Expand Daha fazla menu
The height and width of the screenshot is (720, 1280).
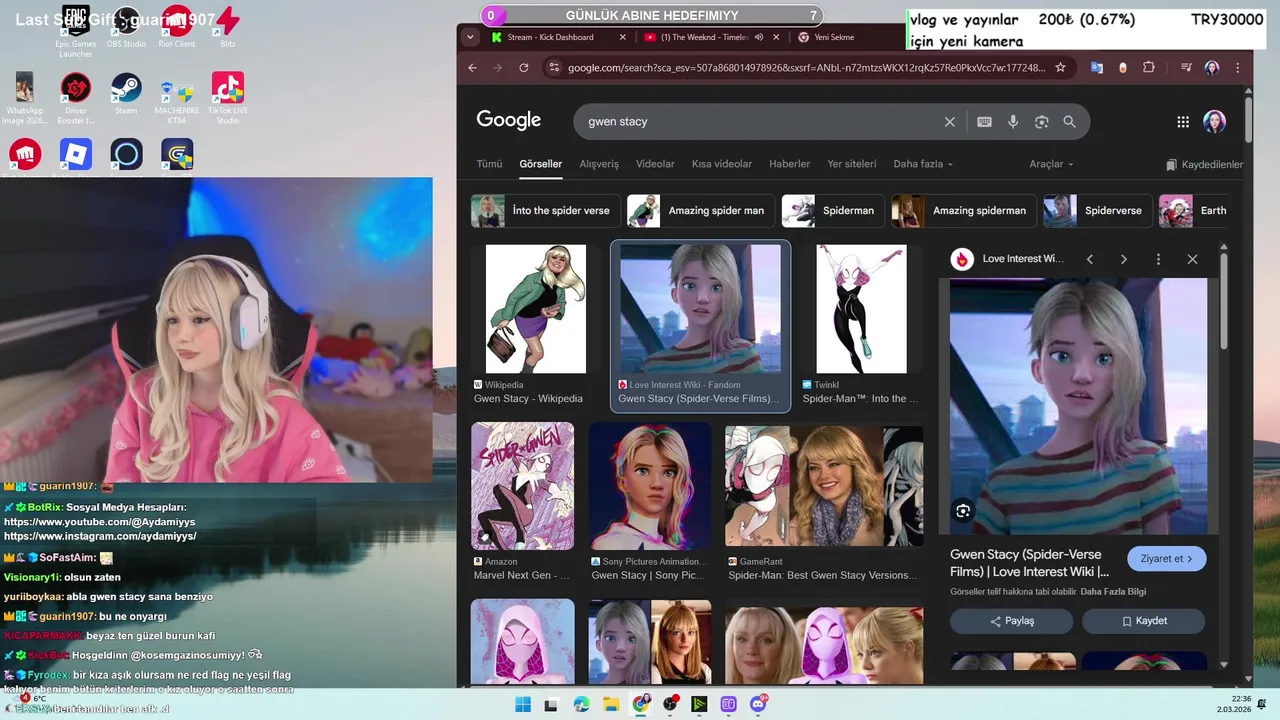[x=923, y=164]
